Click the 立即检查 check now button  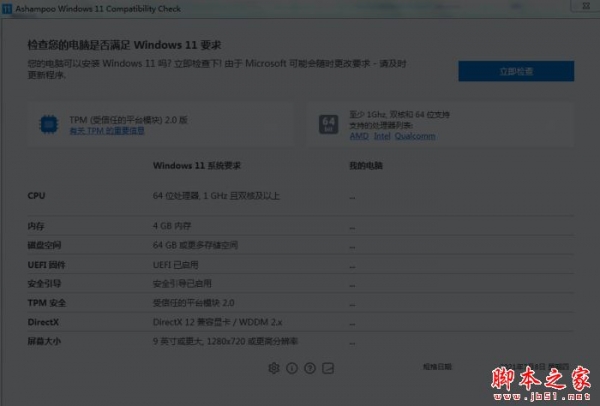[x=516, y=71]
